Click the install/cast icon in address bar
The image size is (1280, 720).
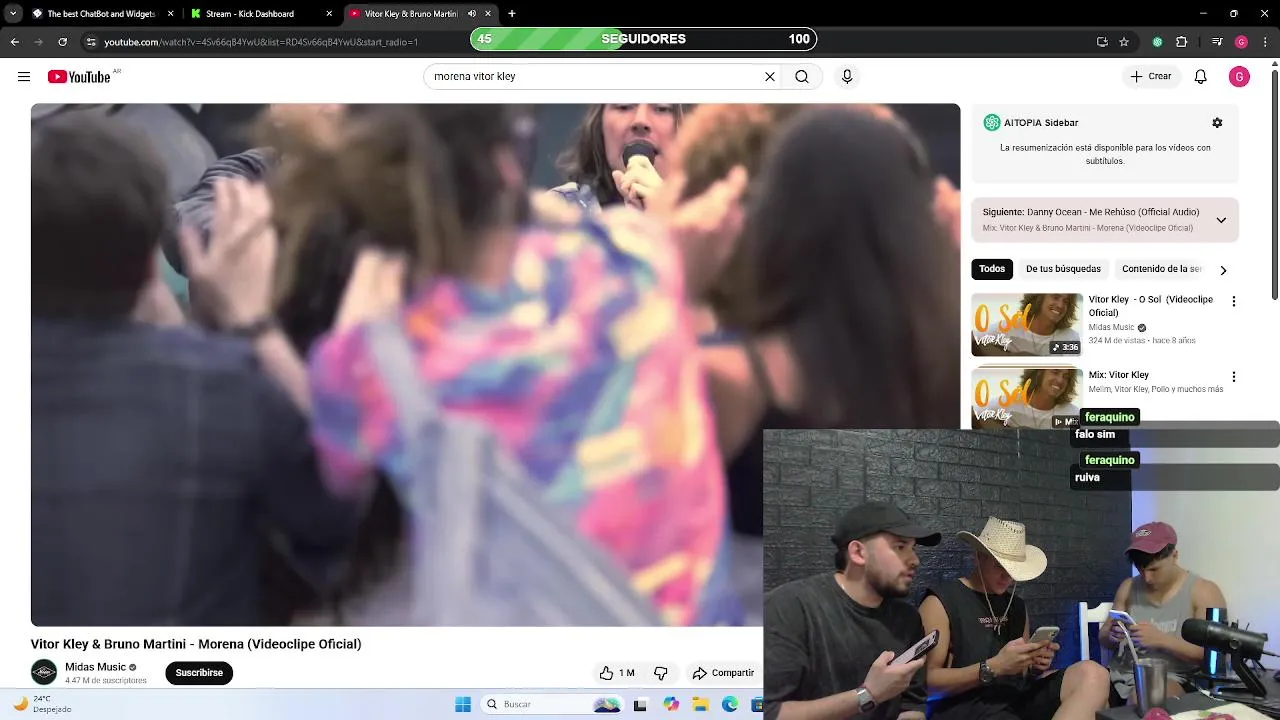(1102, 42)
